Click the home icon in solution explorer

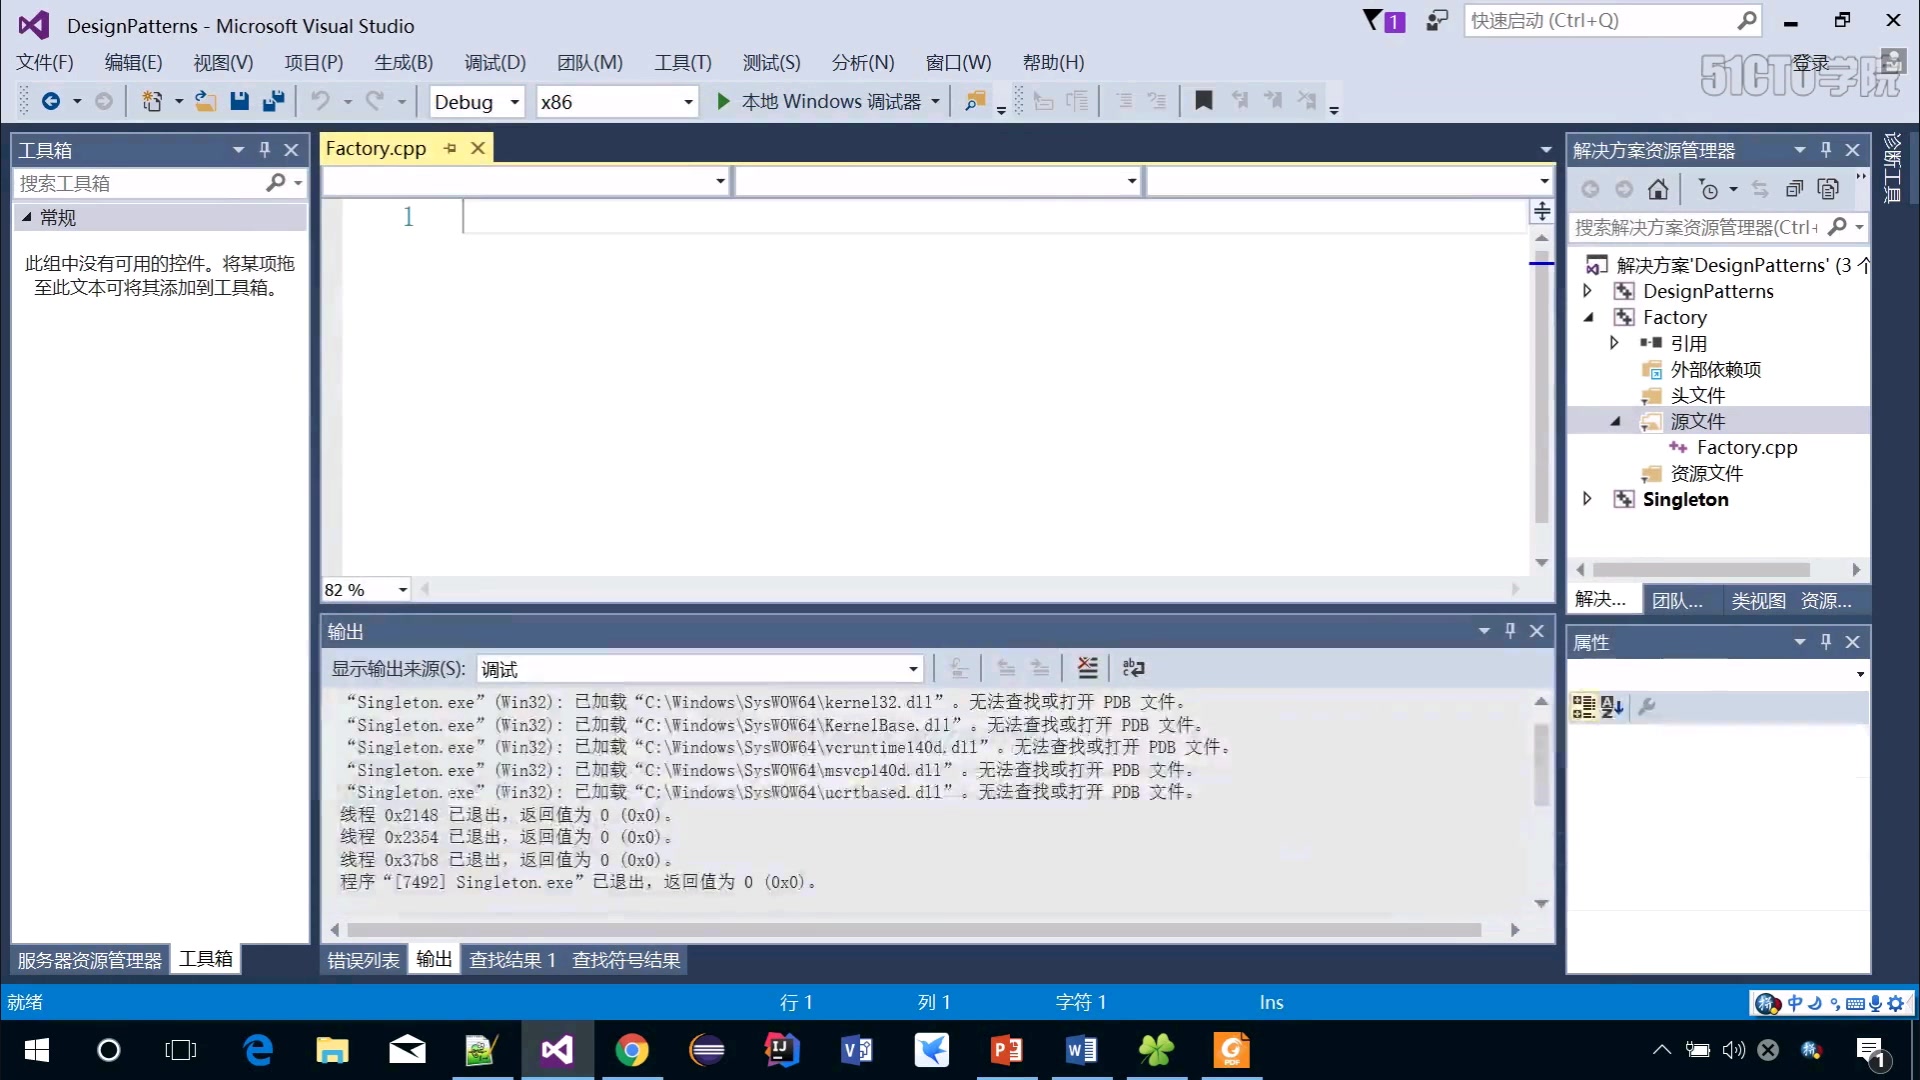(1658, 189)
